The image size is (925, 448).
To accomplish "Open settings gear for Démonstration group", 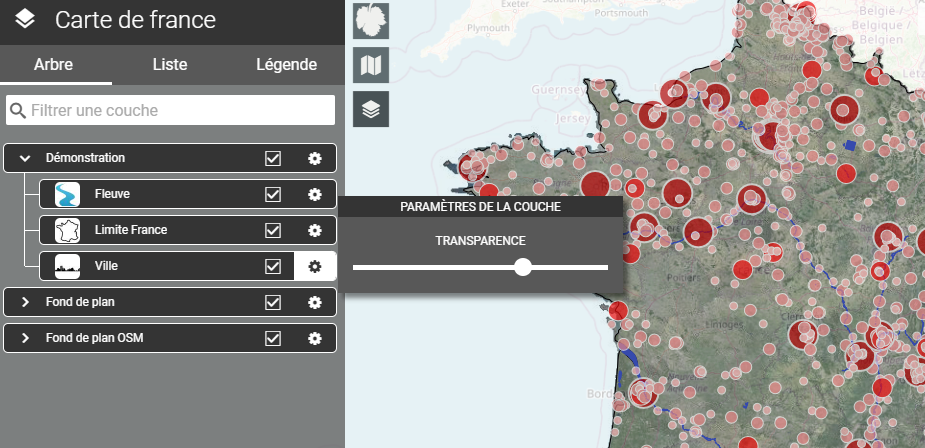I will click(315, 158).
